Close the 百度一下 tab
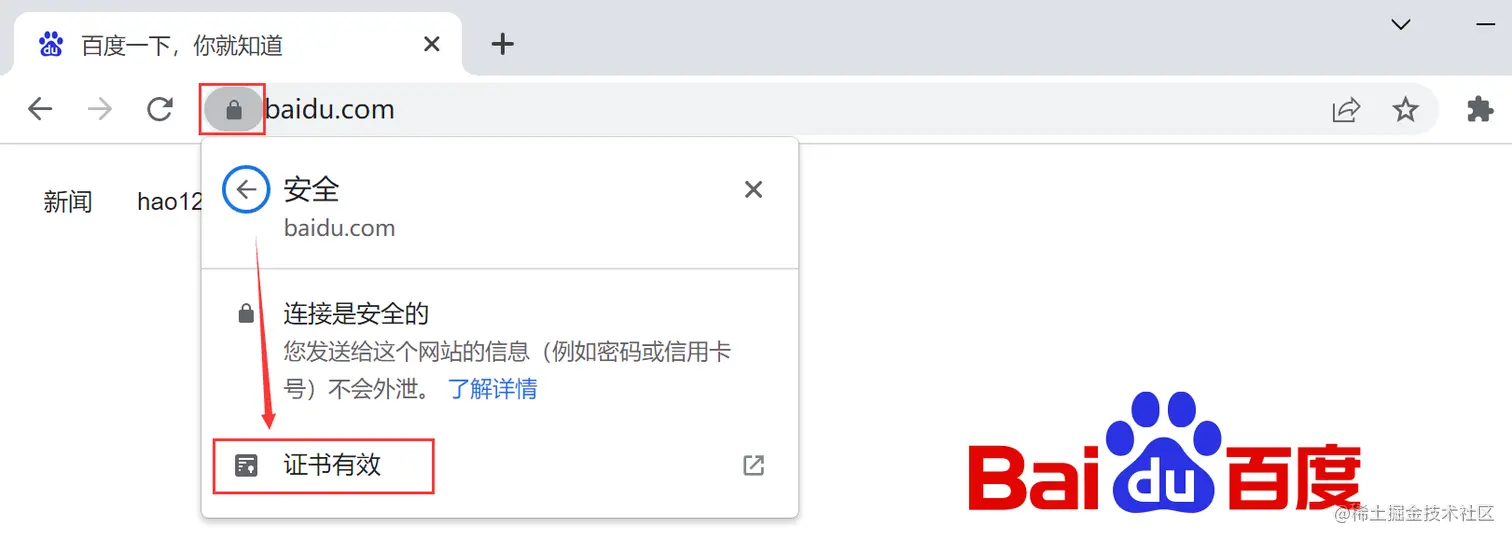The height and width of the screenshot is (541, 1512). [432, 44]
